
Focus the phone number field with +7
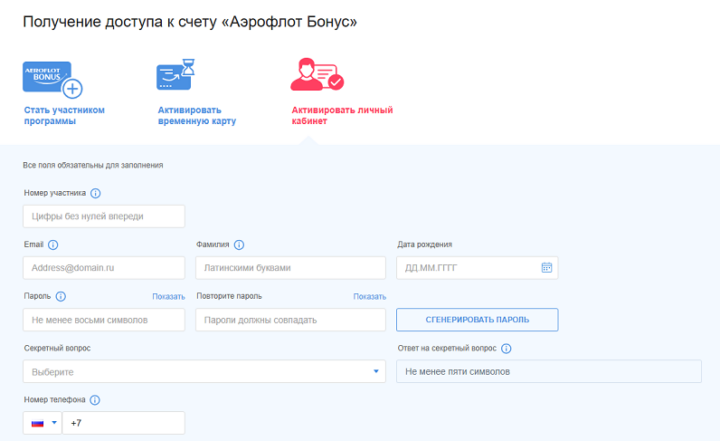click(x=124, y=423)
